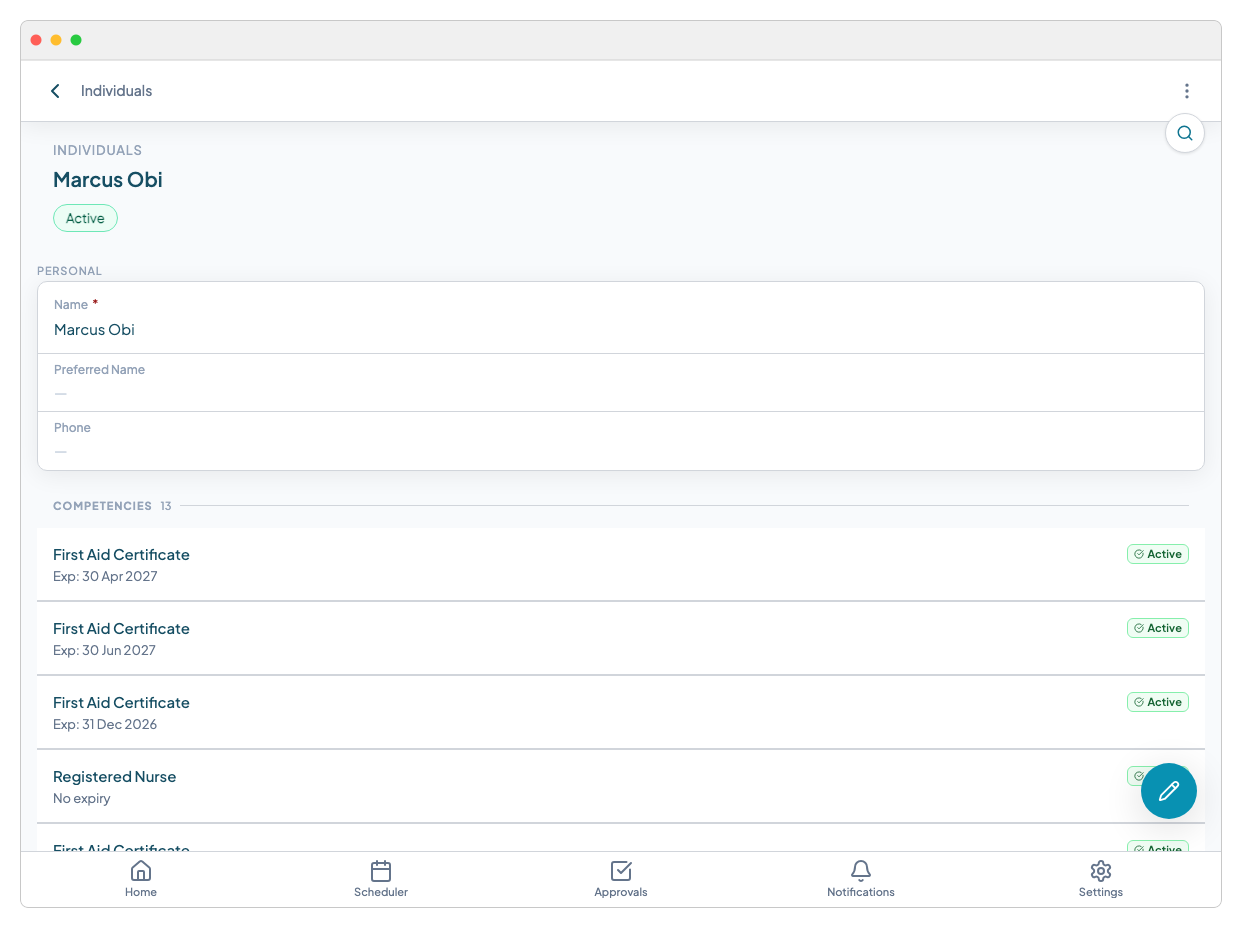
Task: Click the back arrow chevron icon
Action: 56,91
